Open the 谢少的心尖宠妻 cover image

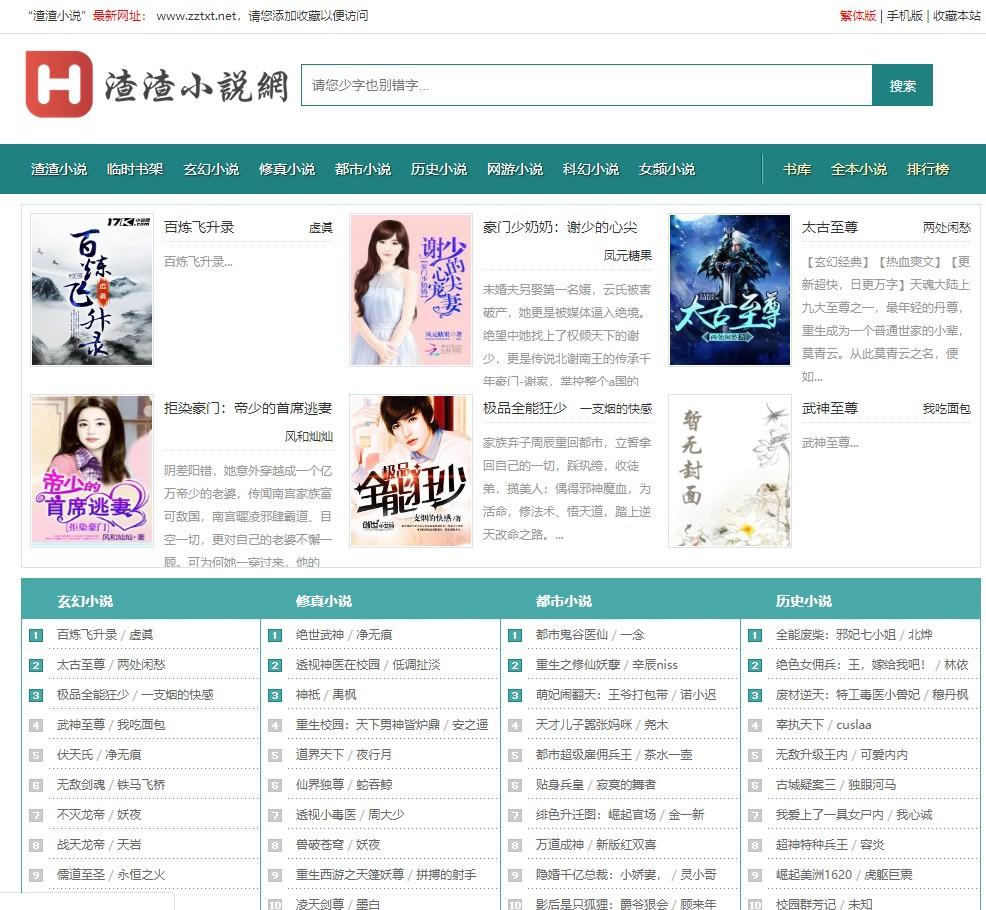(410, 290)
